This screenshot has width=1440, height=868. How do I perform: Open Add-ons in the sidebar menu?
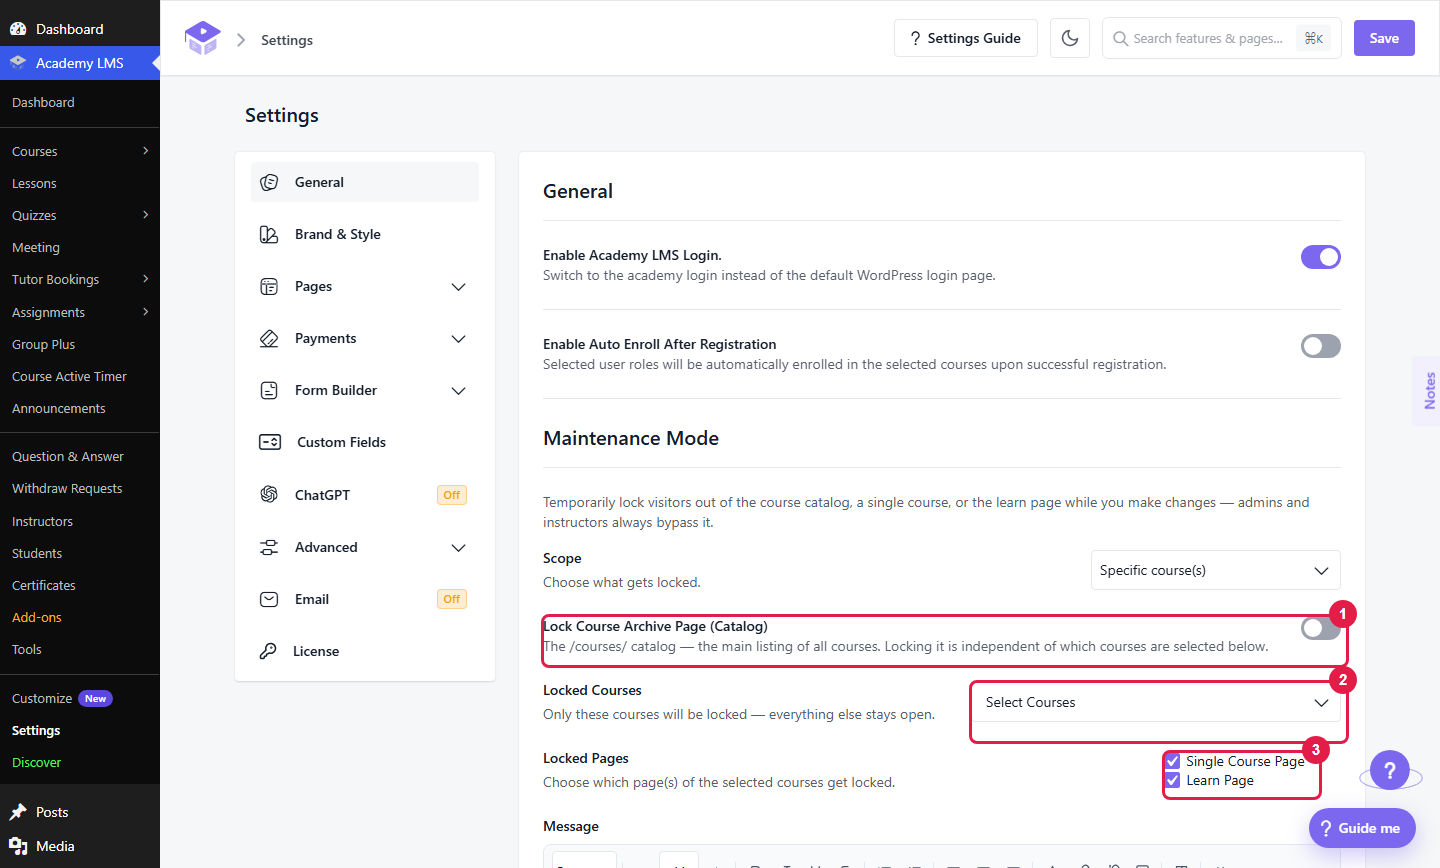coord(37,618)
